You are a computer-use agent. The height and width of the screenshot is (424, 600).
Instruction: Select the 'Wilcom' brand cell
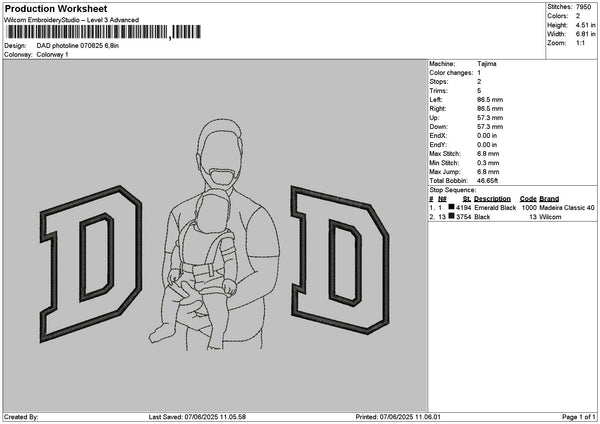(550, 217)
